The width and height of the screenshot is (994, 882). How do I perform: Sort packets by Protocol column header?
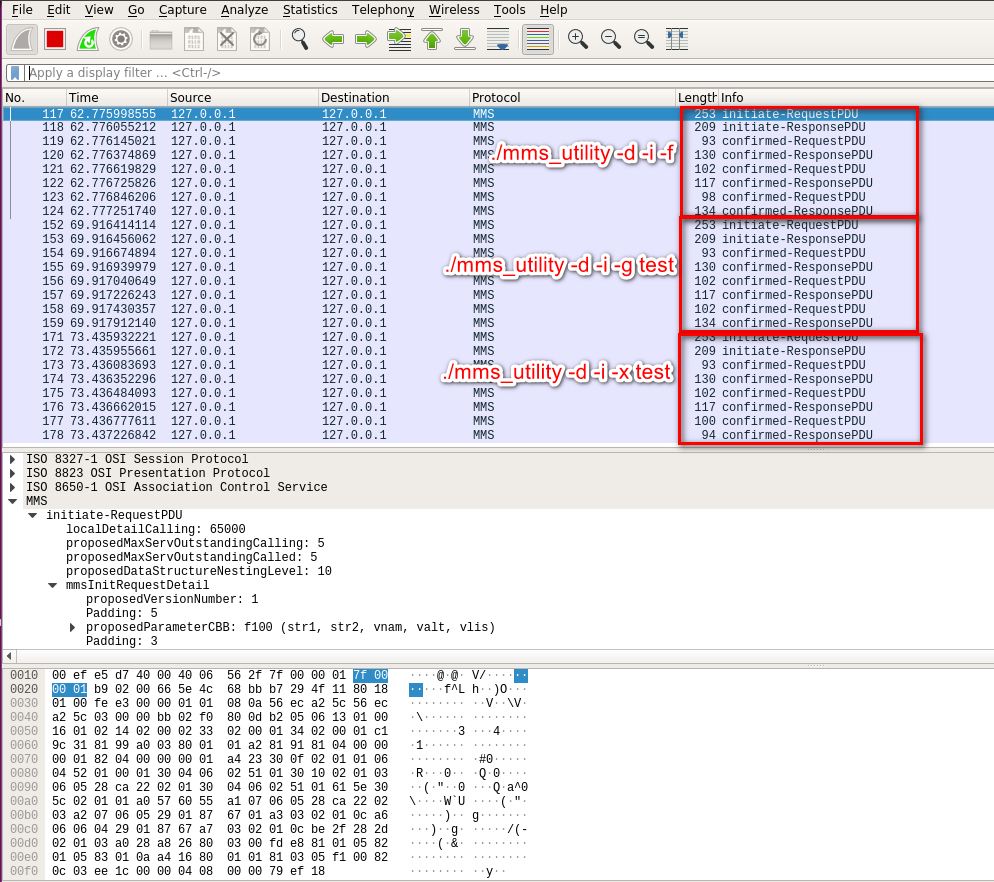[x=572, y=98]
